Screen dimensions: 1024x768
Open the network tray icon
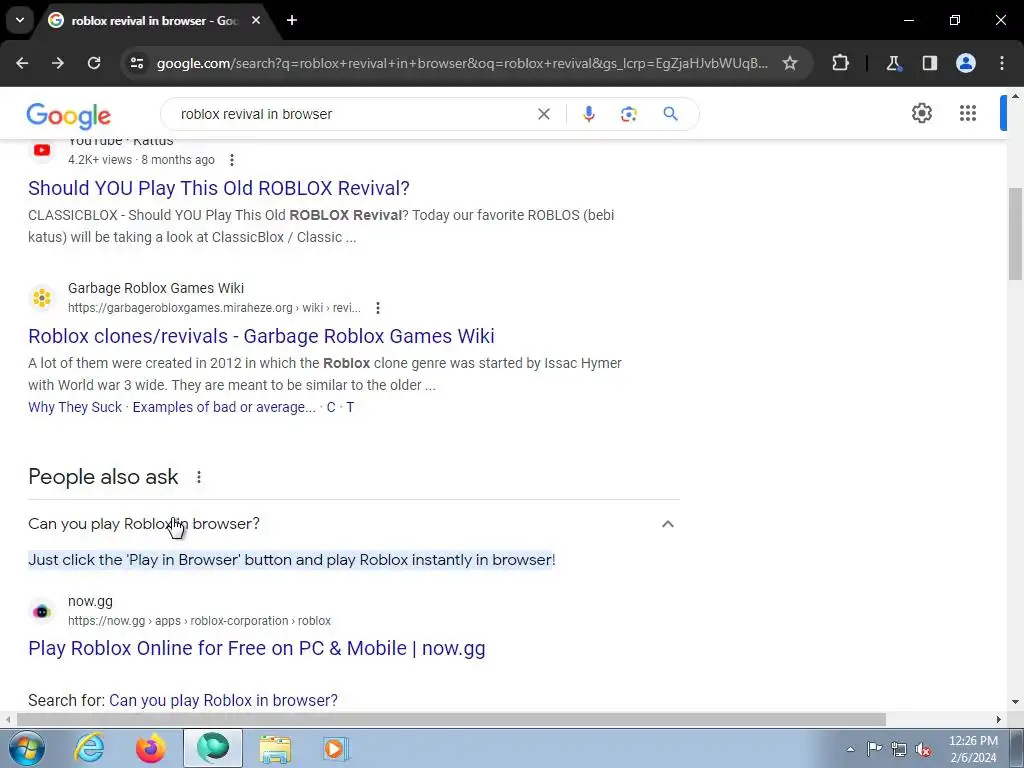click(x=899, y=749)
